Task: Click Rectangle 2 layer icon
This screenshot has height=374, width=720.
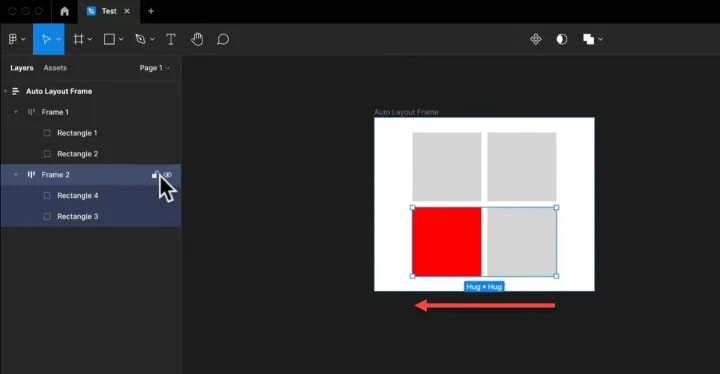Action: [47, 154]
